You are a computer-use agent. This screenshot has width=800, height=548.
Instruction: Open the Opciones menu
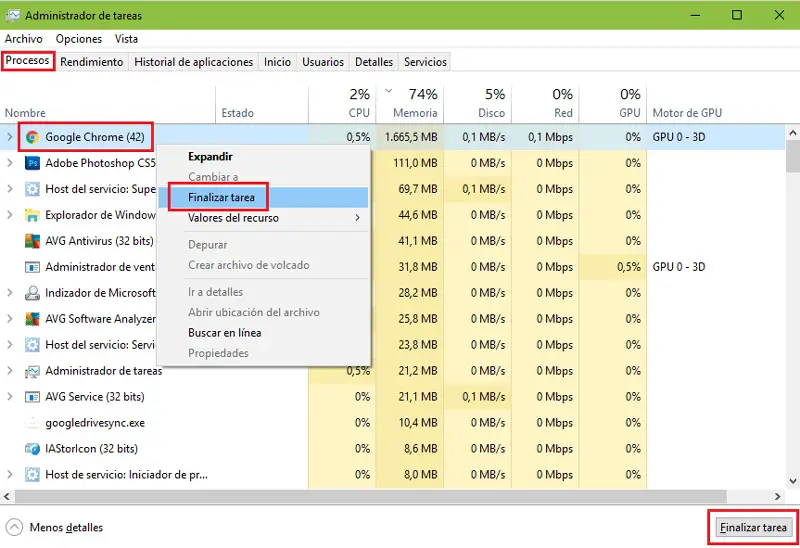79,39
